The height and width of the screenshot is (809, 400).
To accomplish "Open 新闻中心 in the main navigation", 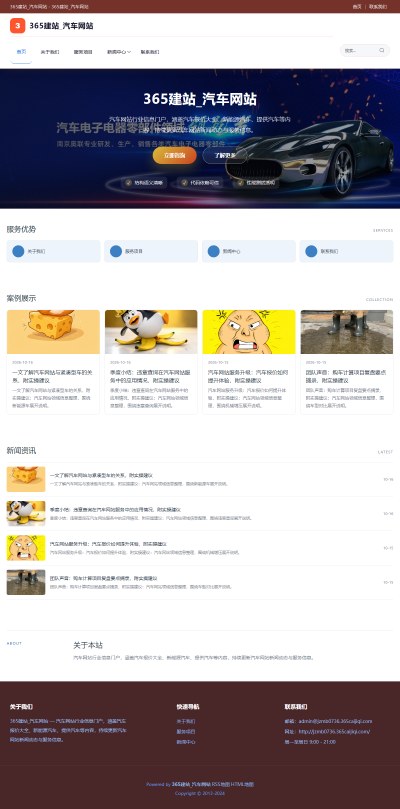I will click(117, 52).
